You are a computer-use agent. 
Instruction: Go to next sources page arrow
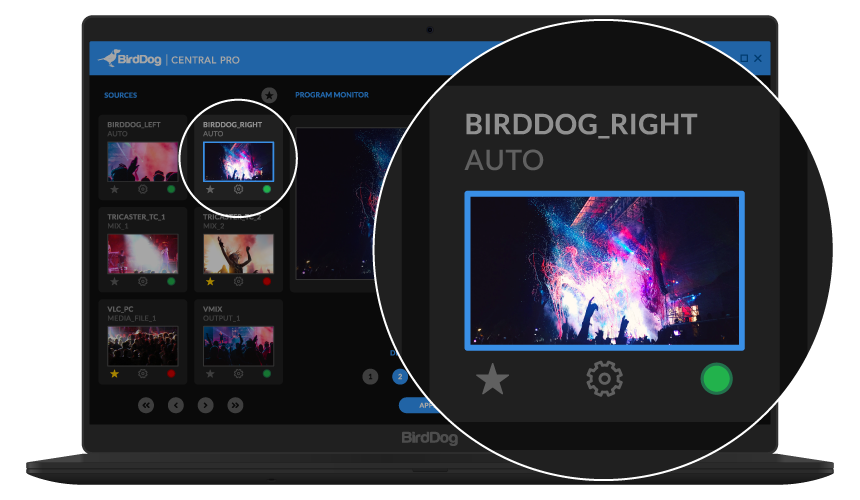pyautogui.click(x=205, y=405)
